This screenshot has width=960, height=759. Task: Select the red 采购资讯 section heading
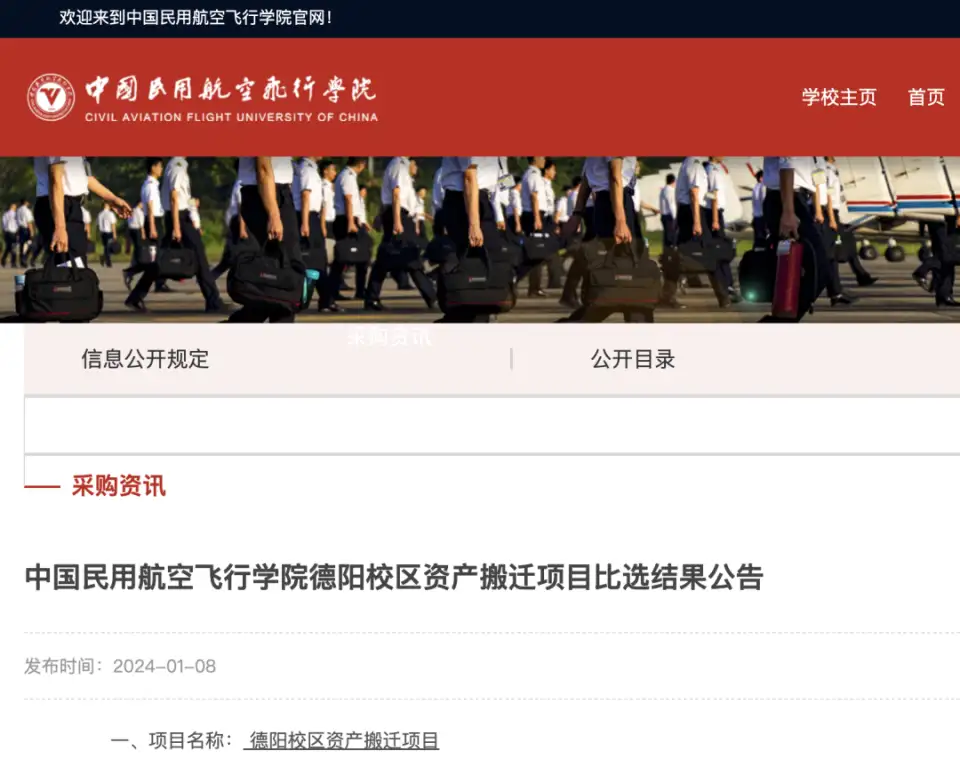coord(119,486)
